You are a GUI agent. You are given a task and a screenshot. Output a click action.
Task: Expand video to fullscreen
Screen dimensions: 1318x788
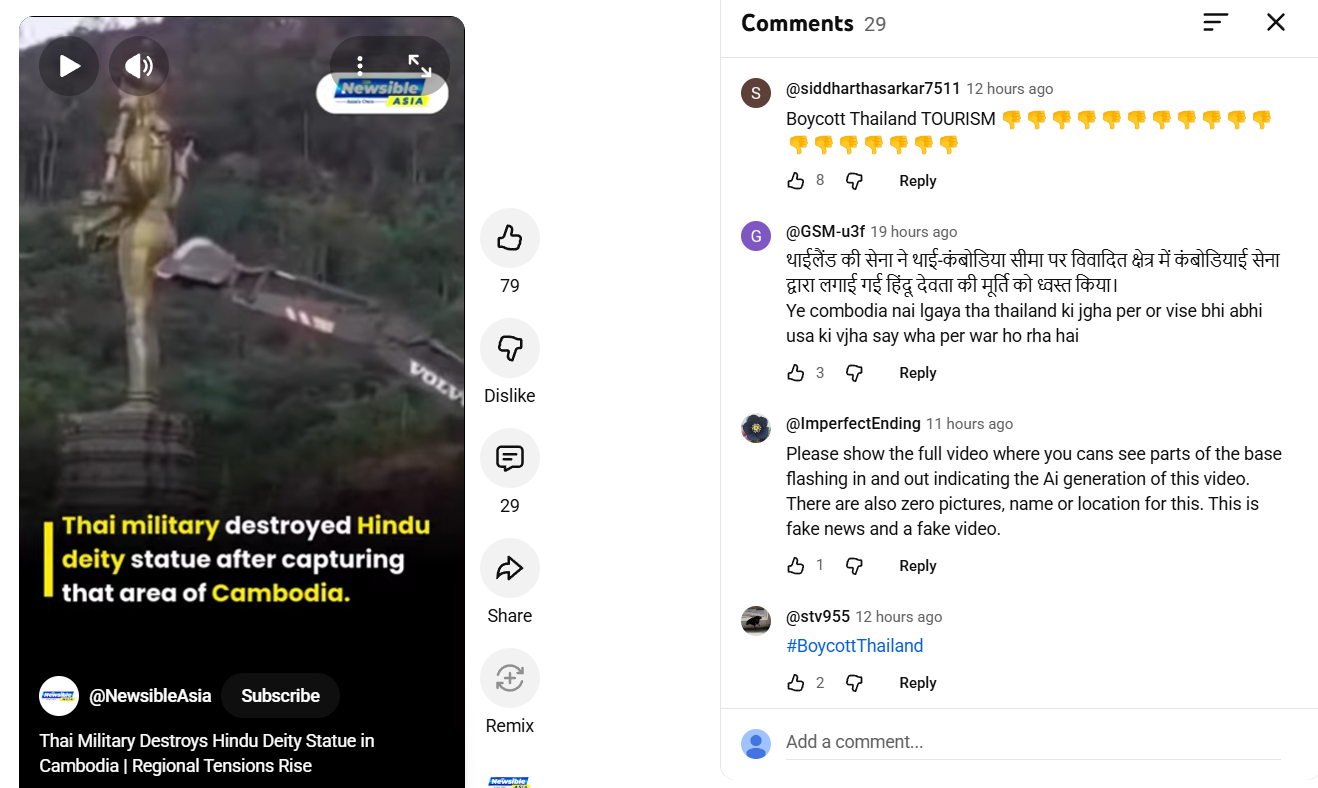click(x=420, y=66)
